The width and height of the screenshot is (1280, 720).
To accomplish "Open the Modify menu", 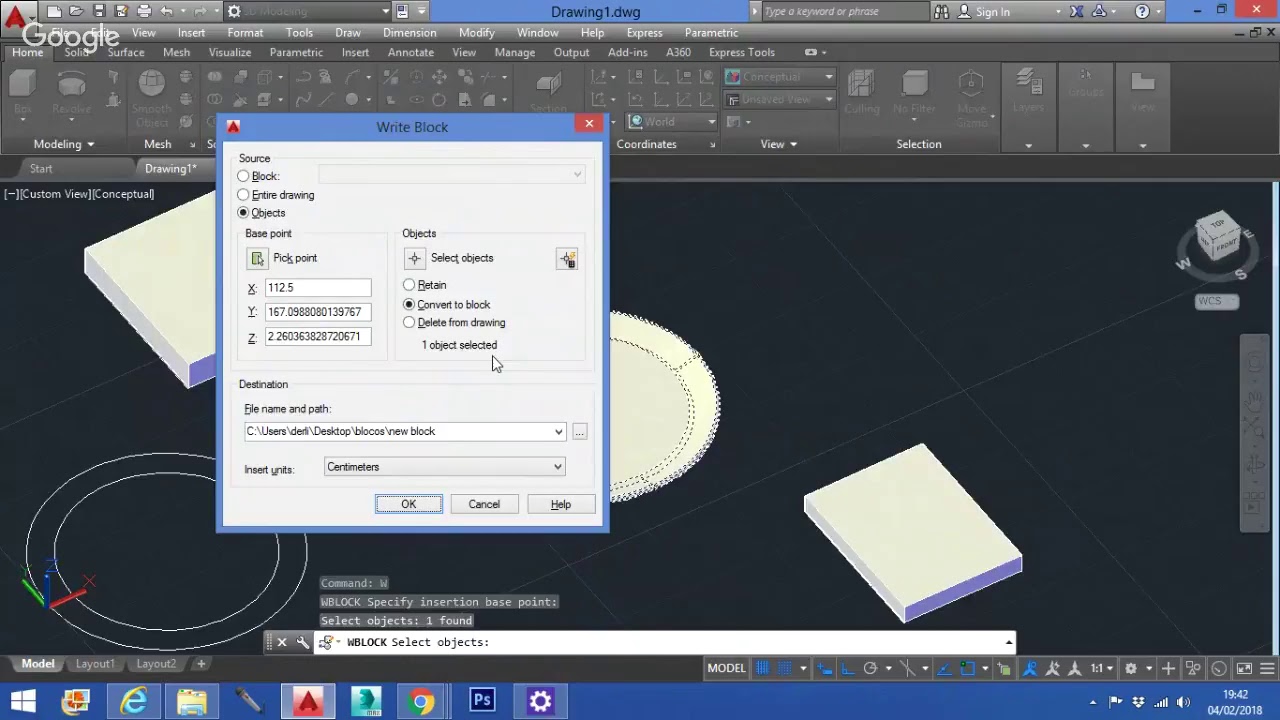I will click(476, 32).
